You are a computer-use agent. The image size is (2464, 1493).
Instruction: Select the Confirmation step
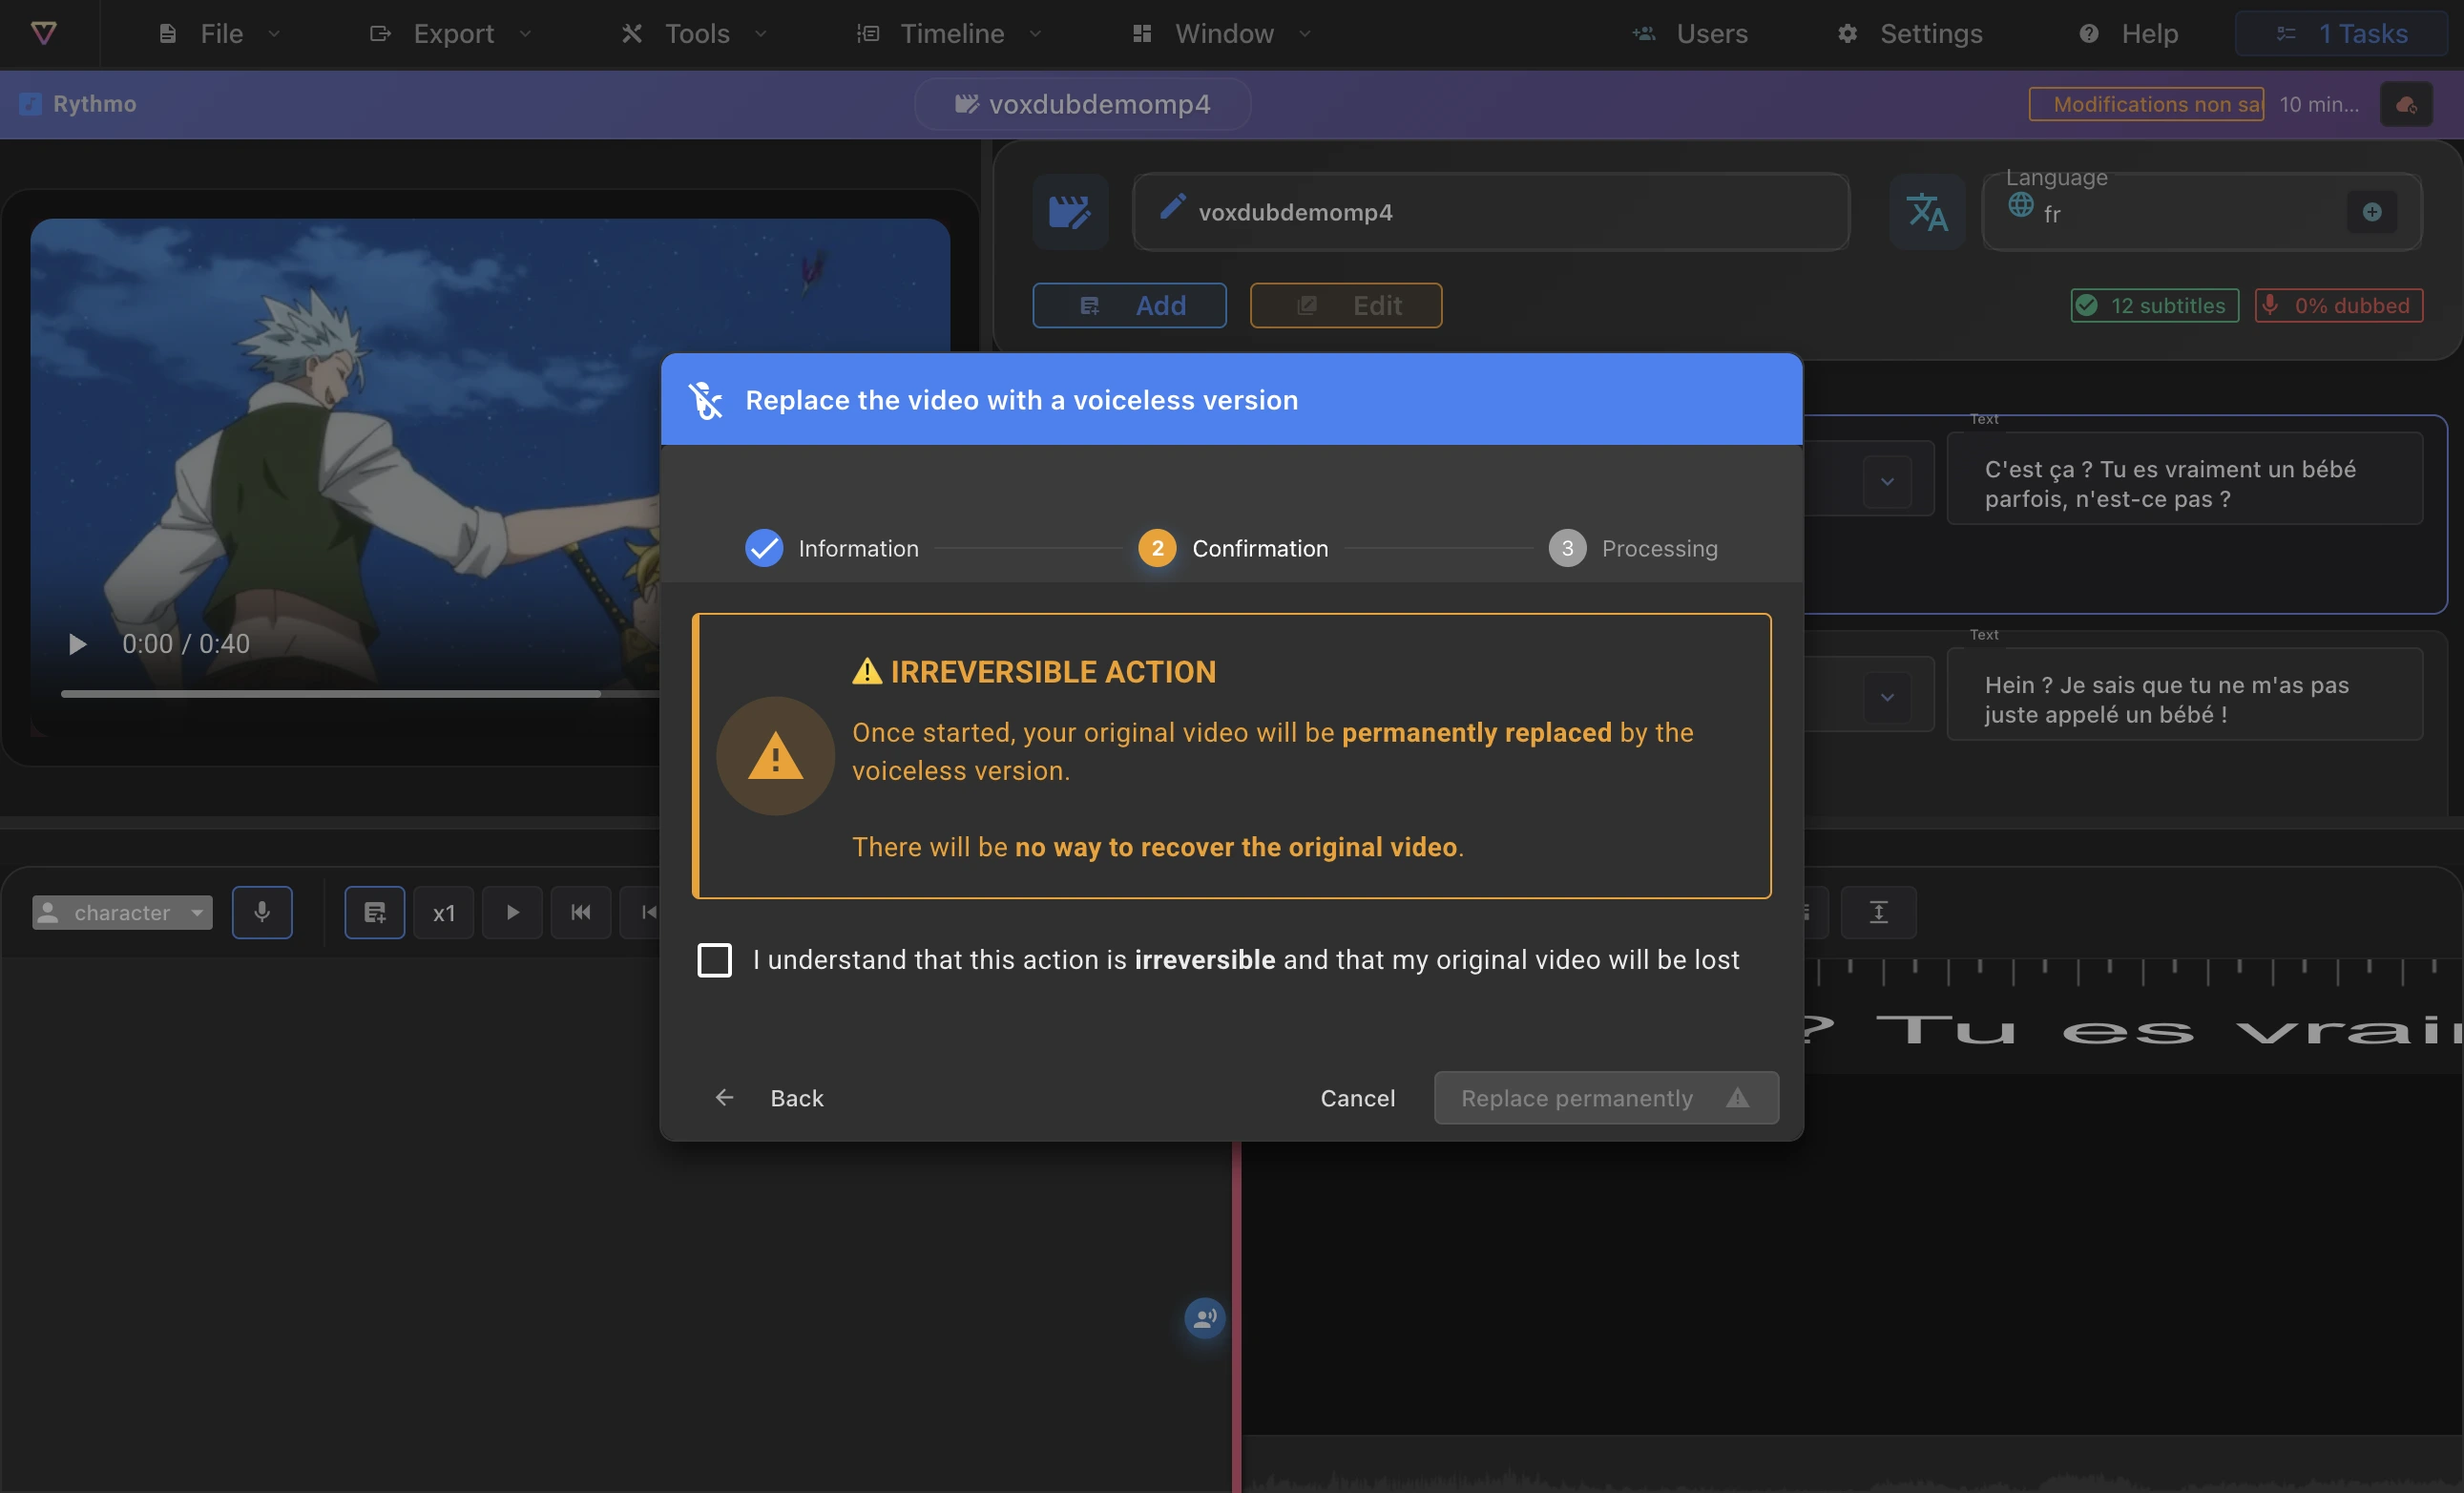(x=1233, y=548)
